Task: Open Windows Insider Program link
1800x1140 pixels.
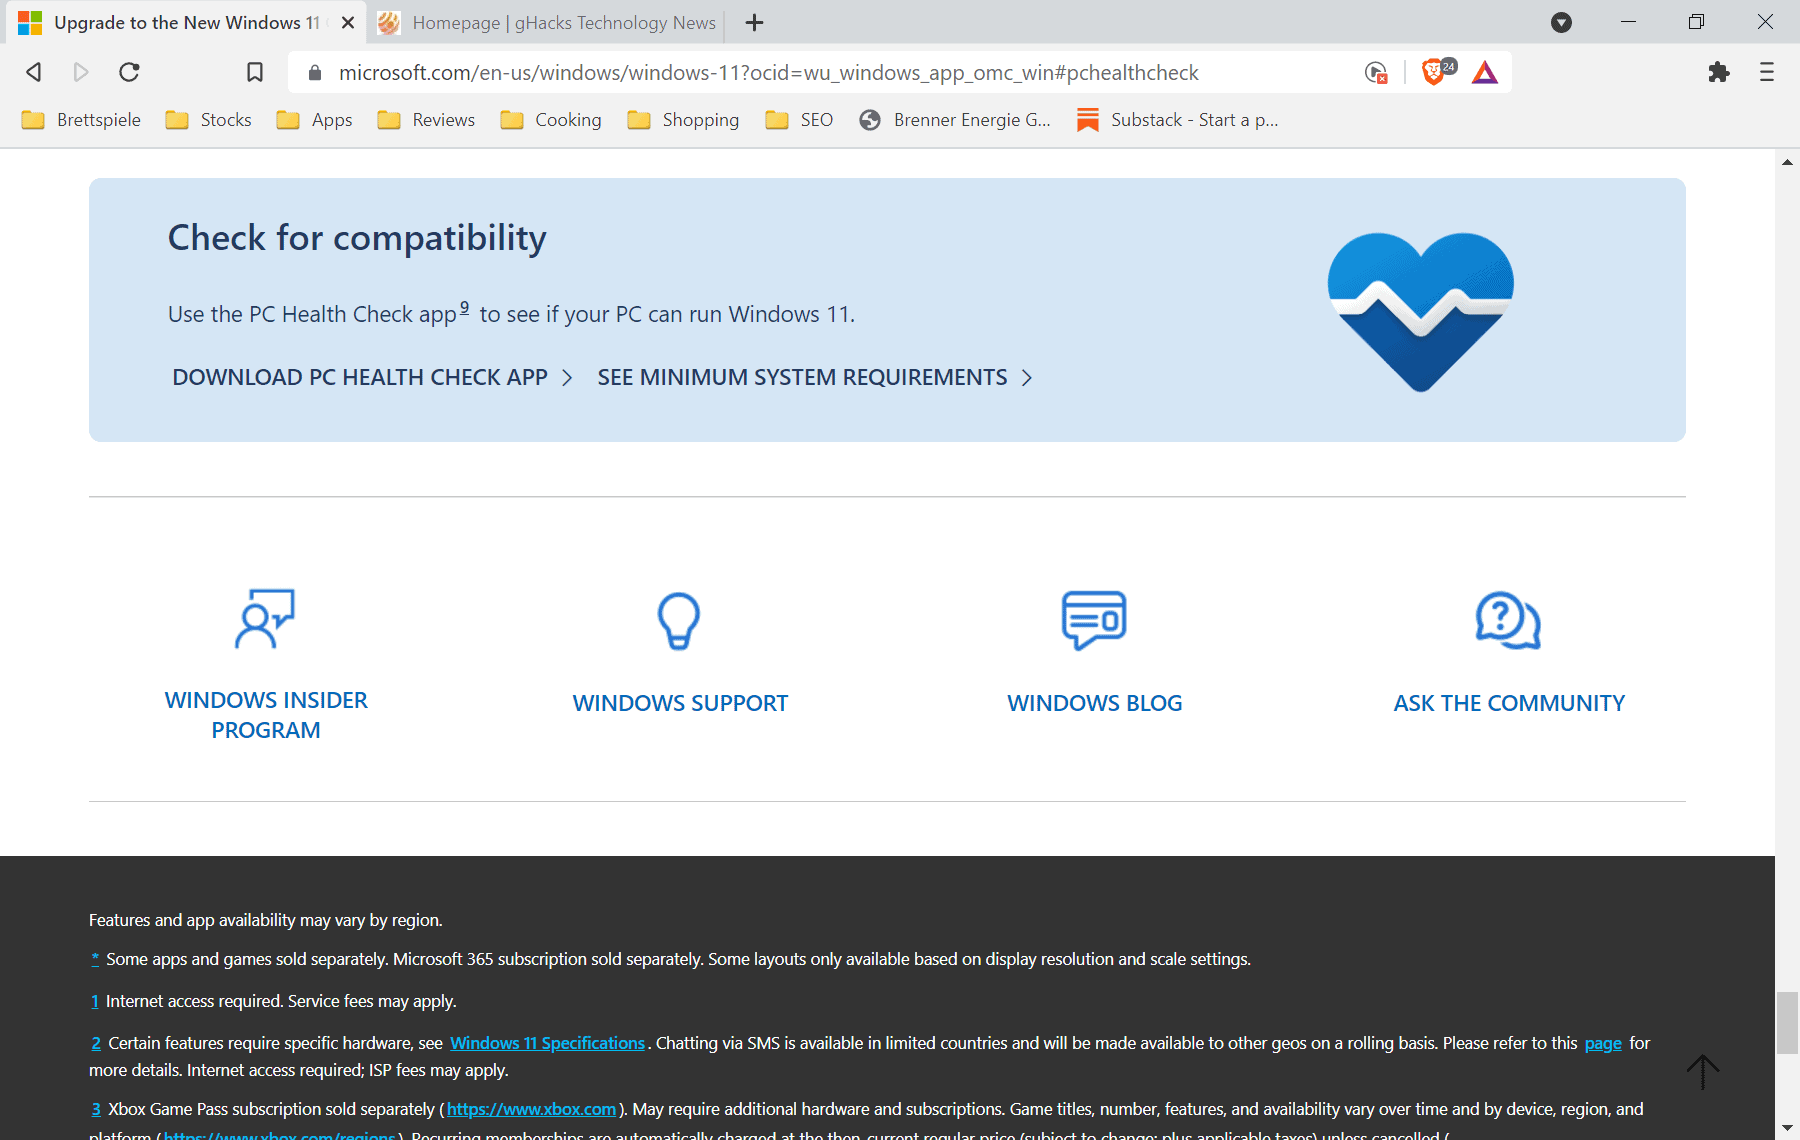Action: pyautogui.click(x=266, y=715)
